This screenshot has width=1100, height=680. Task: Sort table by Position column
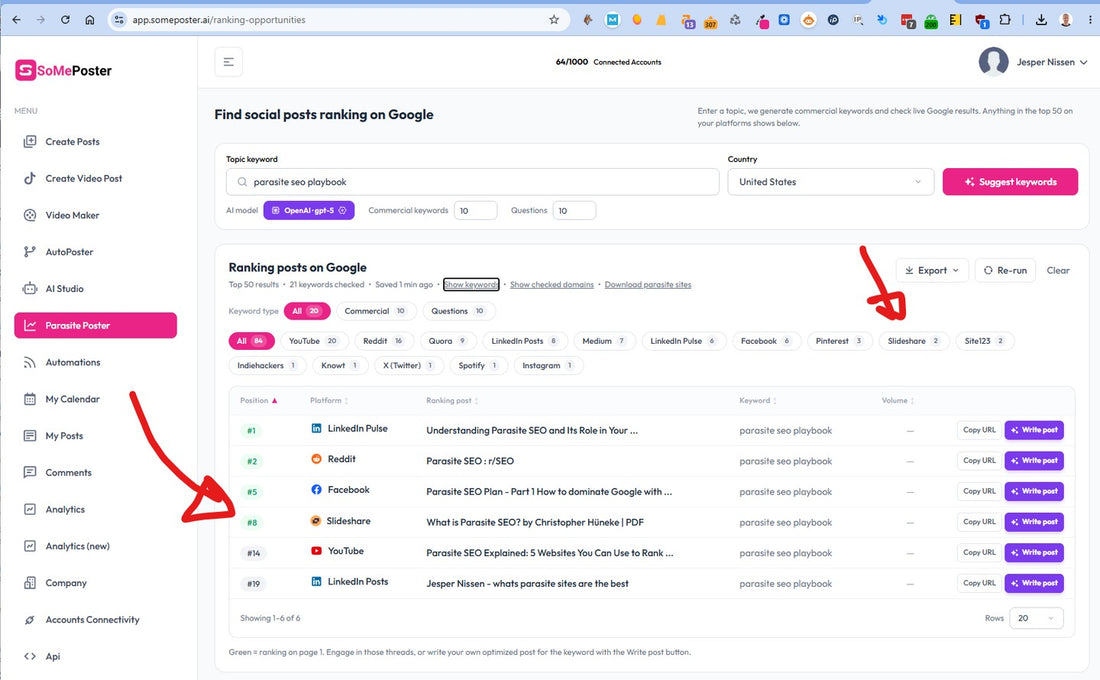tap(258, 401)
